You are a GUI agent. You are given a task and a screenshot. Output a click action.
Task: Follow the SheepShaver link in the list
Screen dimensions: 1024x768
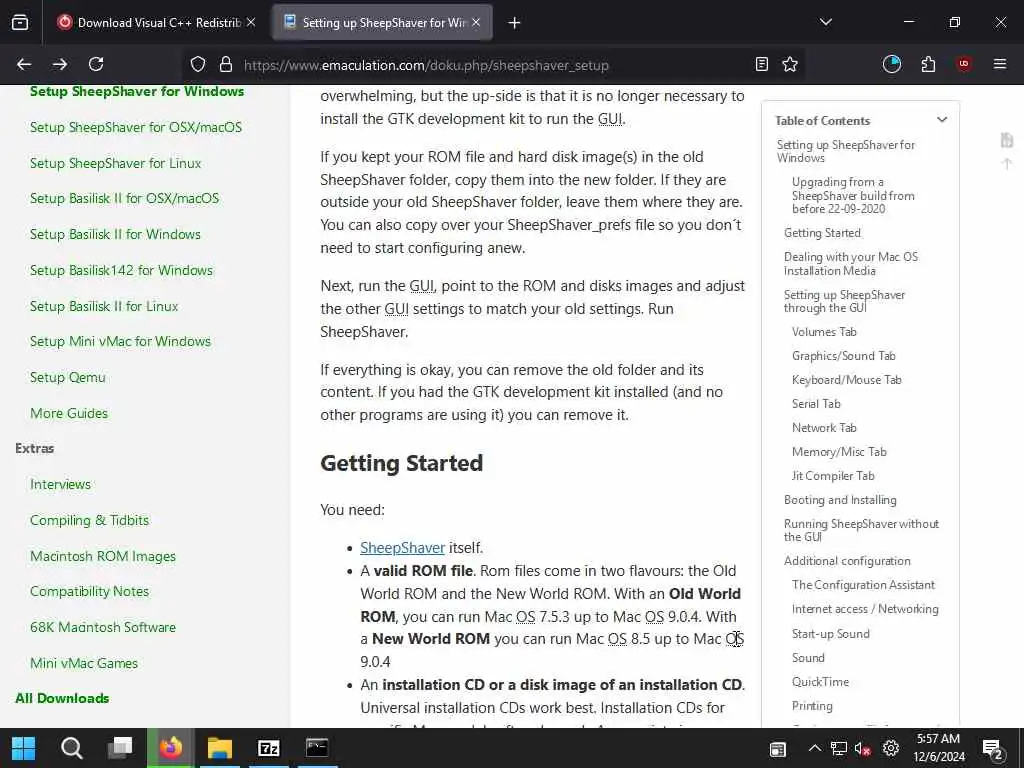tap(402, 548)
